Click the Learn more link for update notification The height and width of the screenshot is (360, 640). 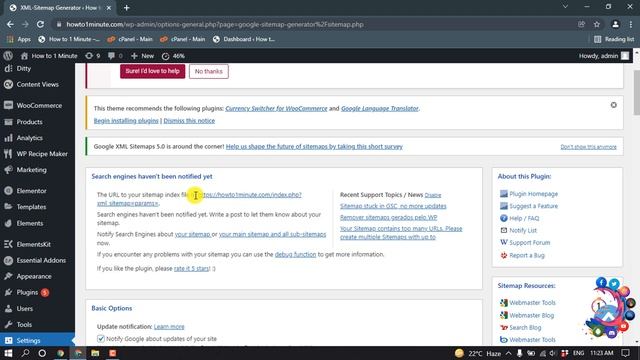tap(169, 327)
